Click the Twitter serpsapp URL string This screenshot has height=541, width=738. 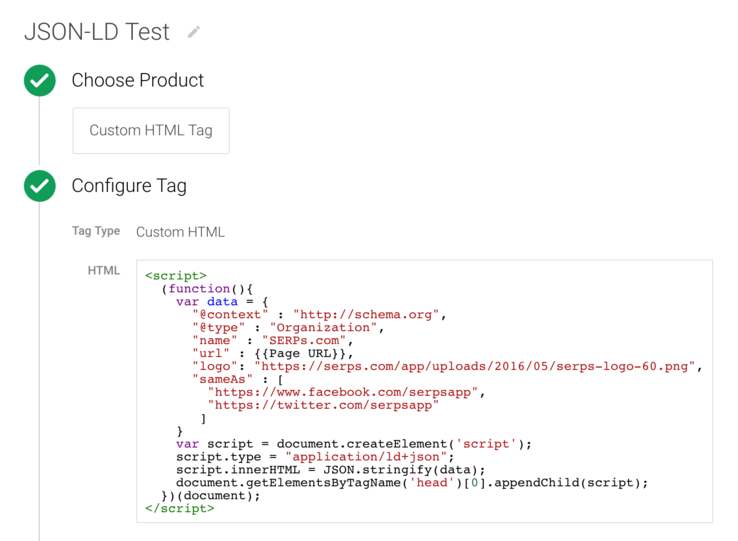323,405
